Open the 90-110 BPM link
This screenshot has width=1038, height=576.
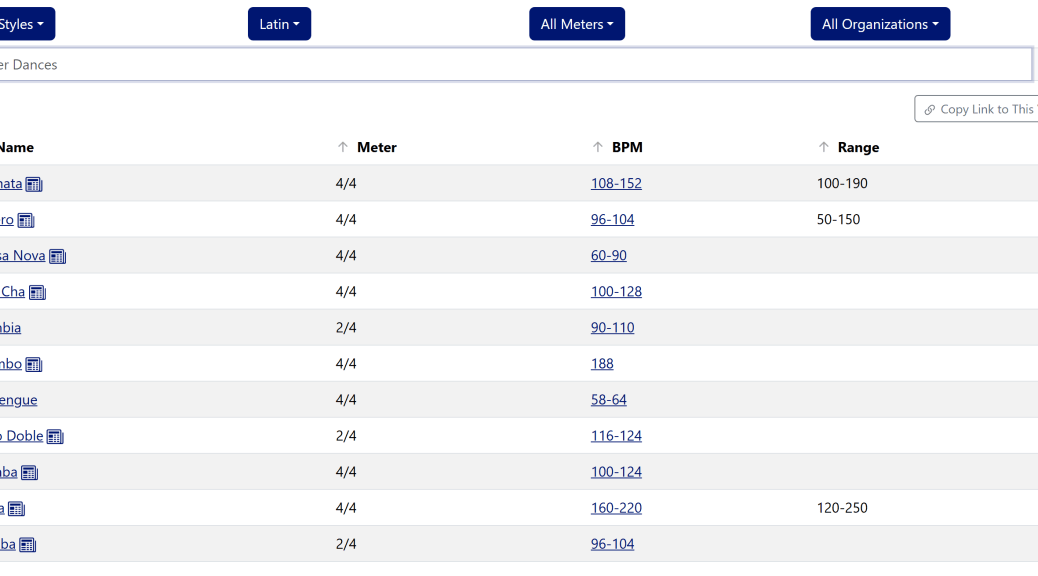tap(612, 328)
